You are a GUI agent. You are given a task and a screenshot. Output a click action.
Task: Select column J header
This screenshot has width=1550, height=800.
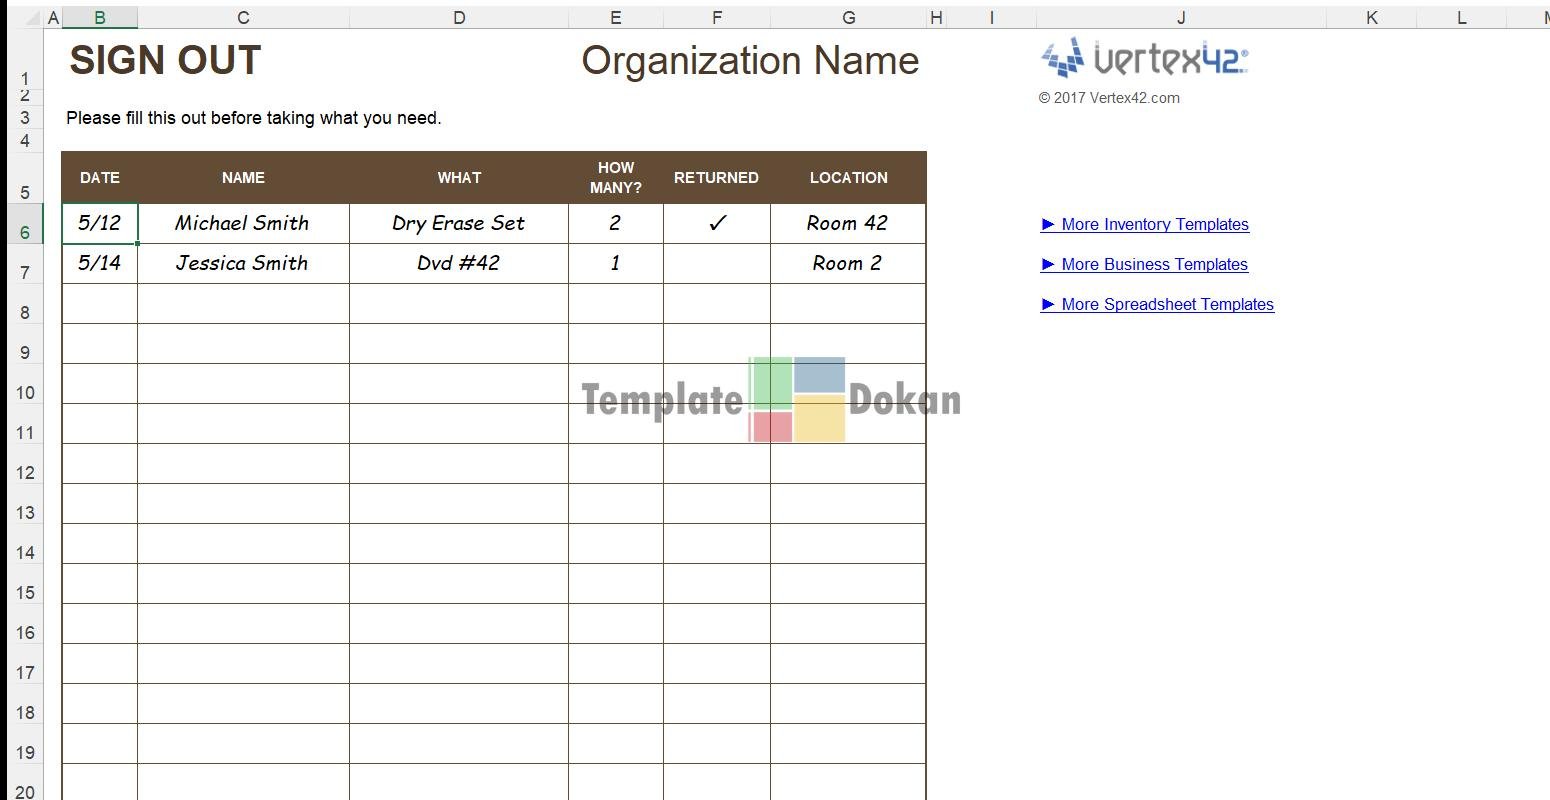(x=1181, y=17)
